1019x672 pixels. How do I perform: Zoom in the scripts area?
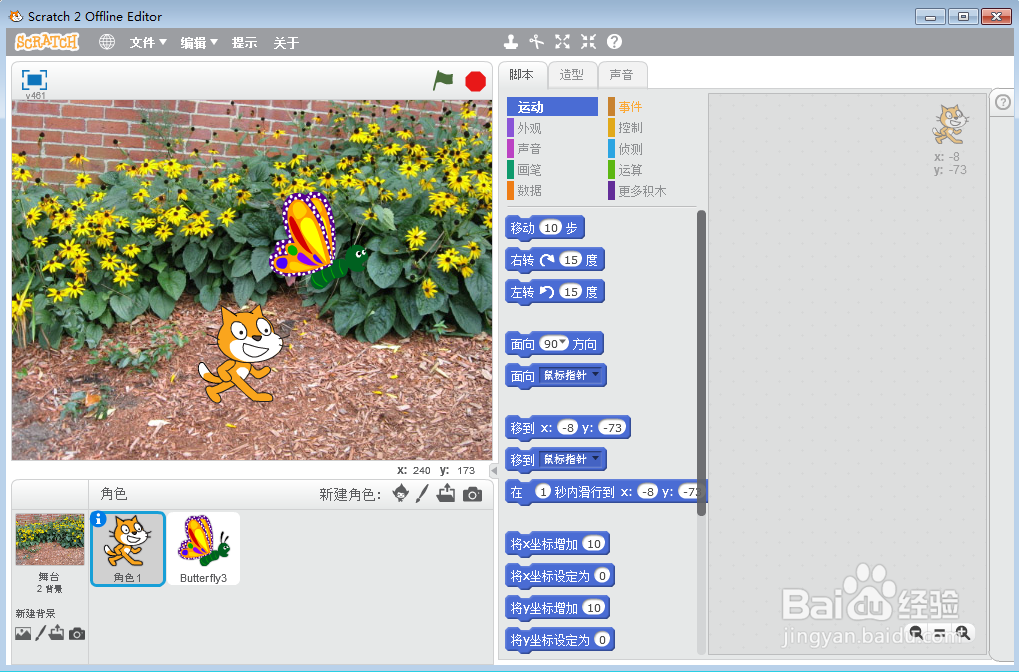click(963, 632)
